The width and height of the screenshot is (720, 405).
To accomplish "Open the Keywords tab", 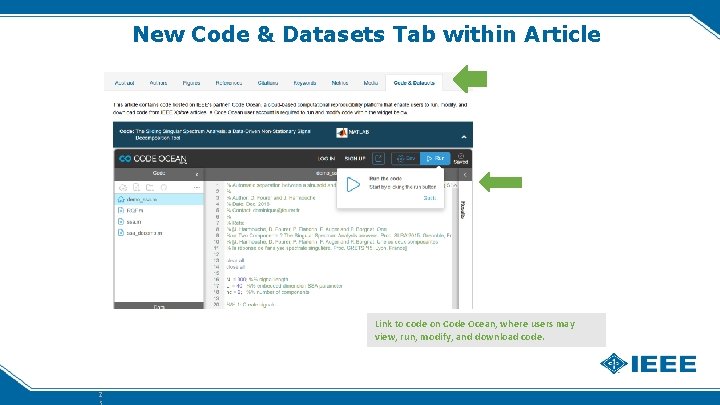I will tap(304, 83).
